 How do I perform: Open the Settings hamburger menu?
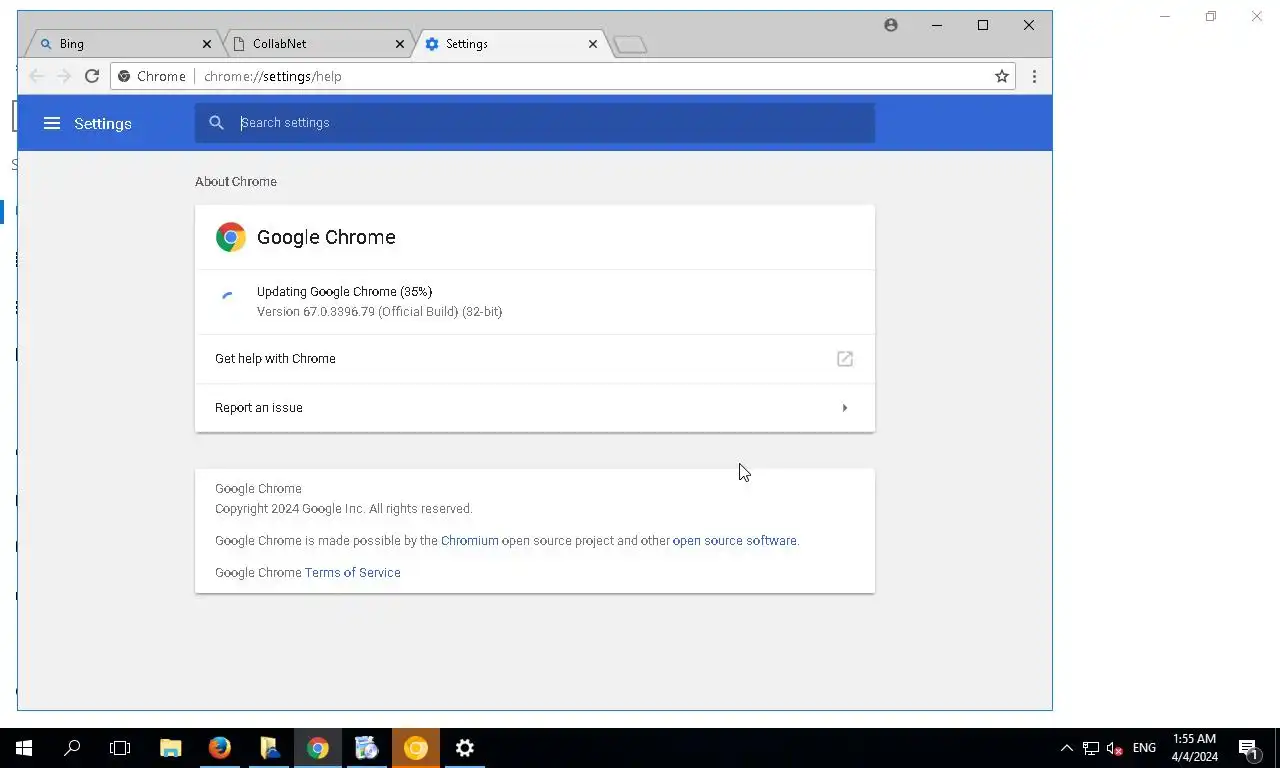pyautogui.click(x=52, y=123)
